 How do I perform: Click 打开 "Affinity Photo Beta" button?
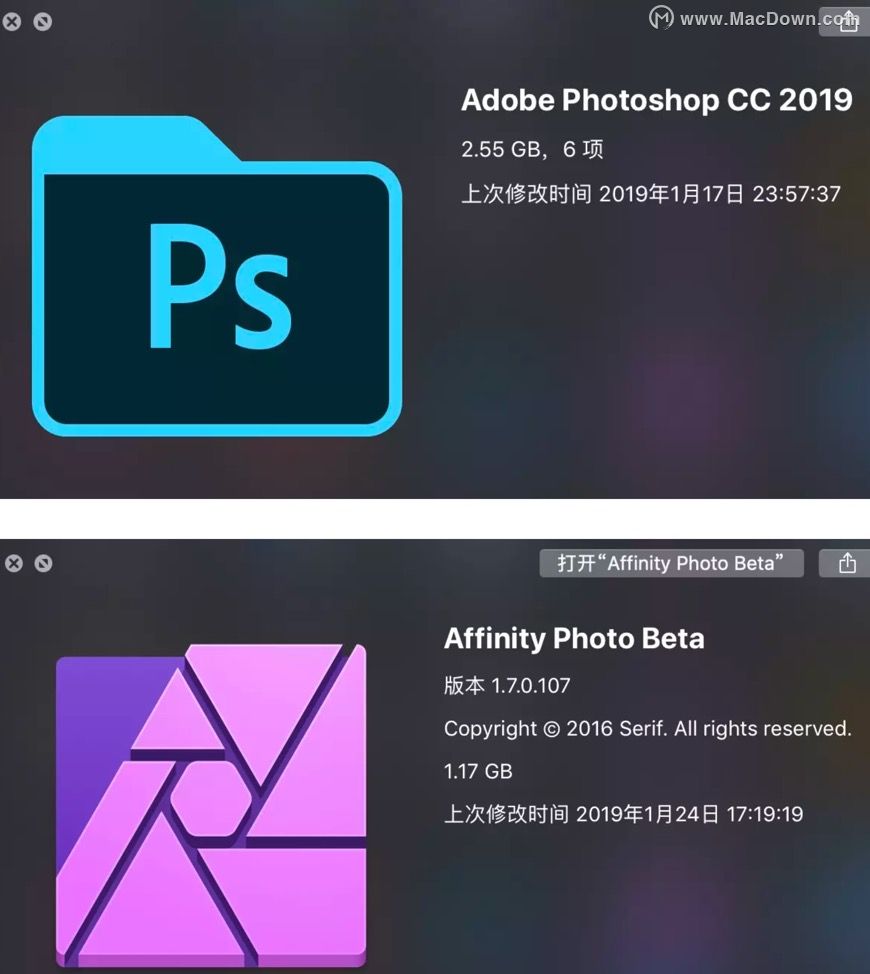(x=671, y=563)
